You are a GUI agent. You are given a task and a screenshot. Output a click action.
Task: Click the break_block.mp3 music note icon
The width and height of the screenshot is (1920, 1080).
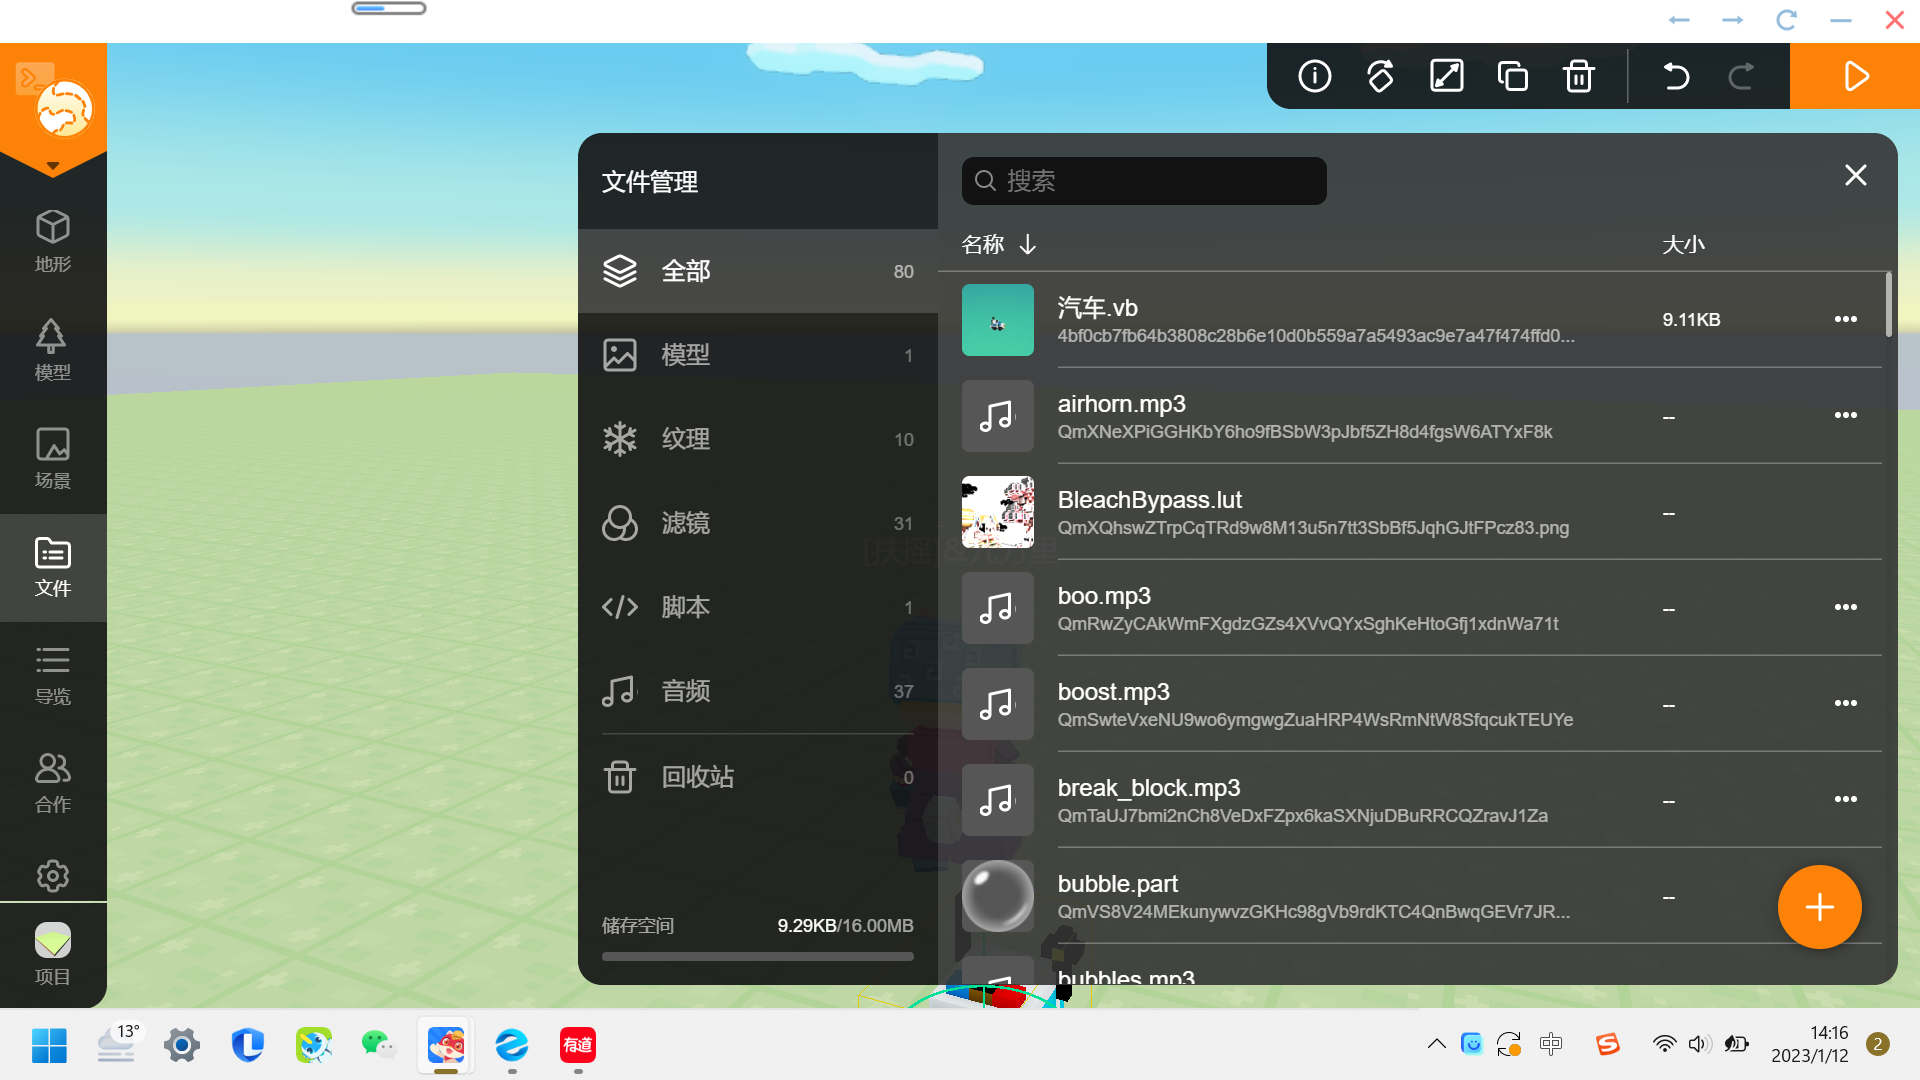pos(998,800)
